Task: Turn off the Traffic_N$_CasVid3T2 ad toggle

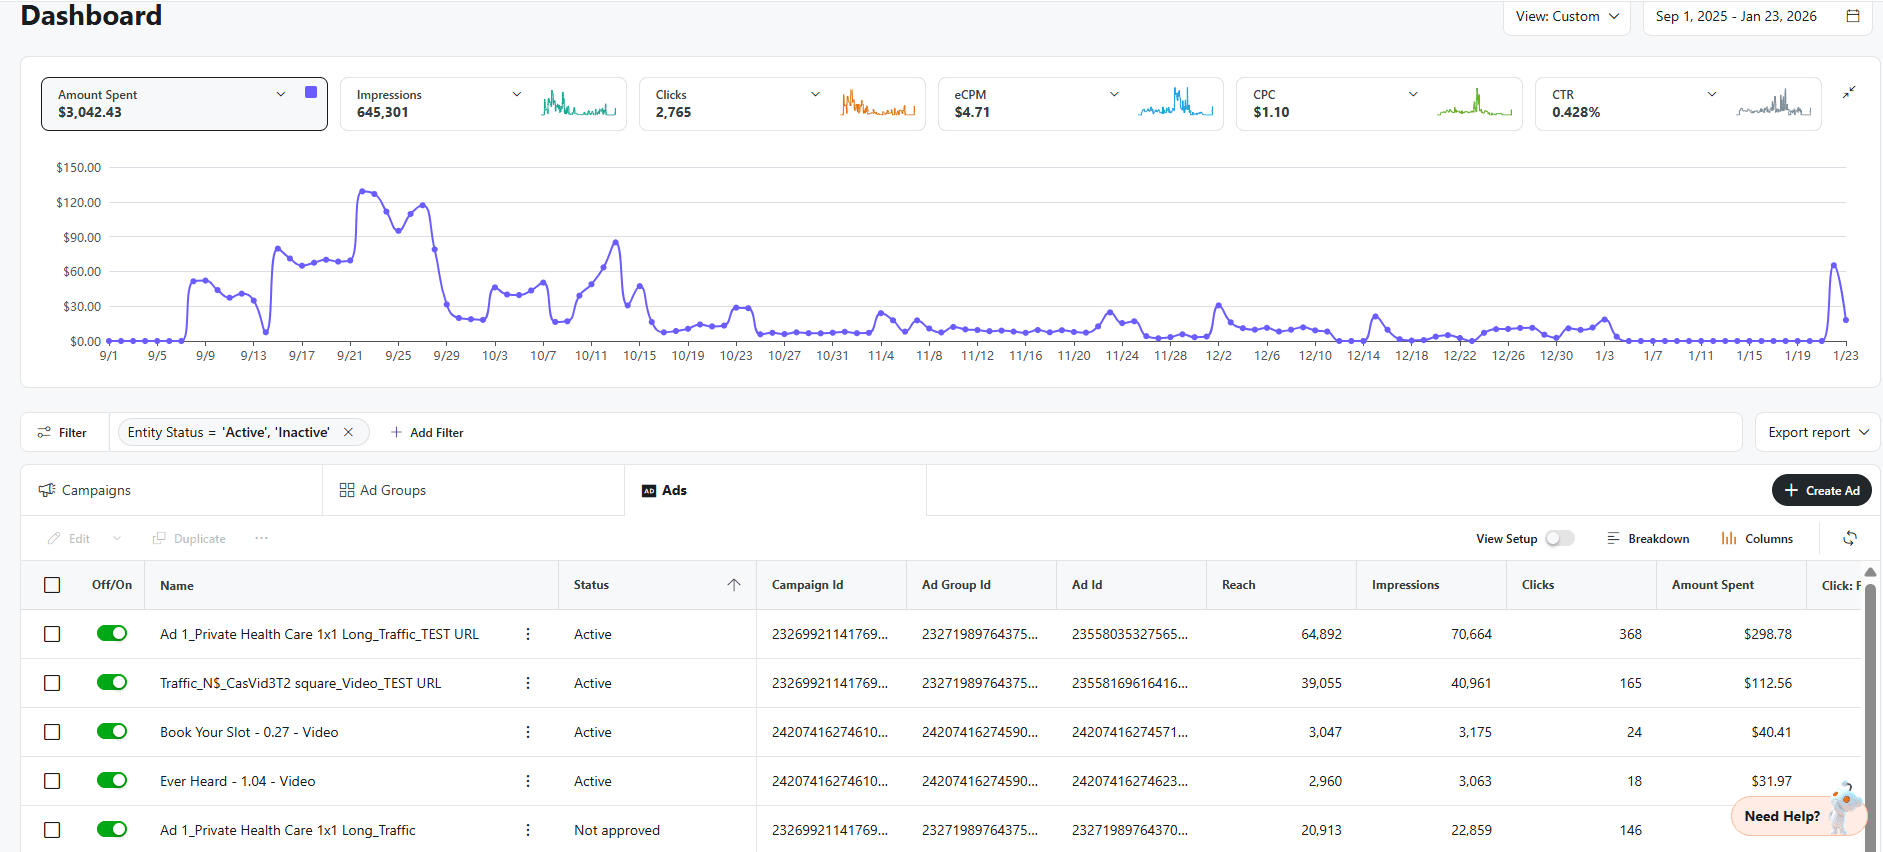Action: click(x=112, y=682)
